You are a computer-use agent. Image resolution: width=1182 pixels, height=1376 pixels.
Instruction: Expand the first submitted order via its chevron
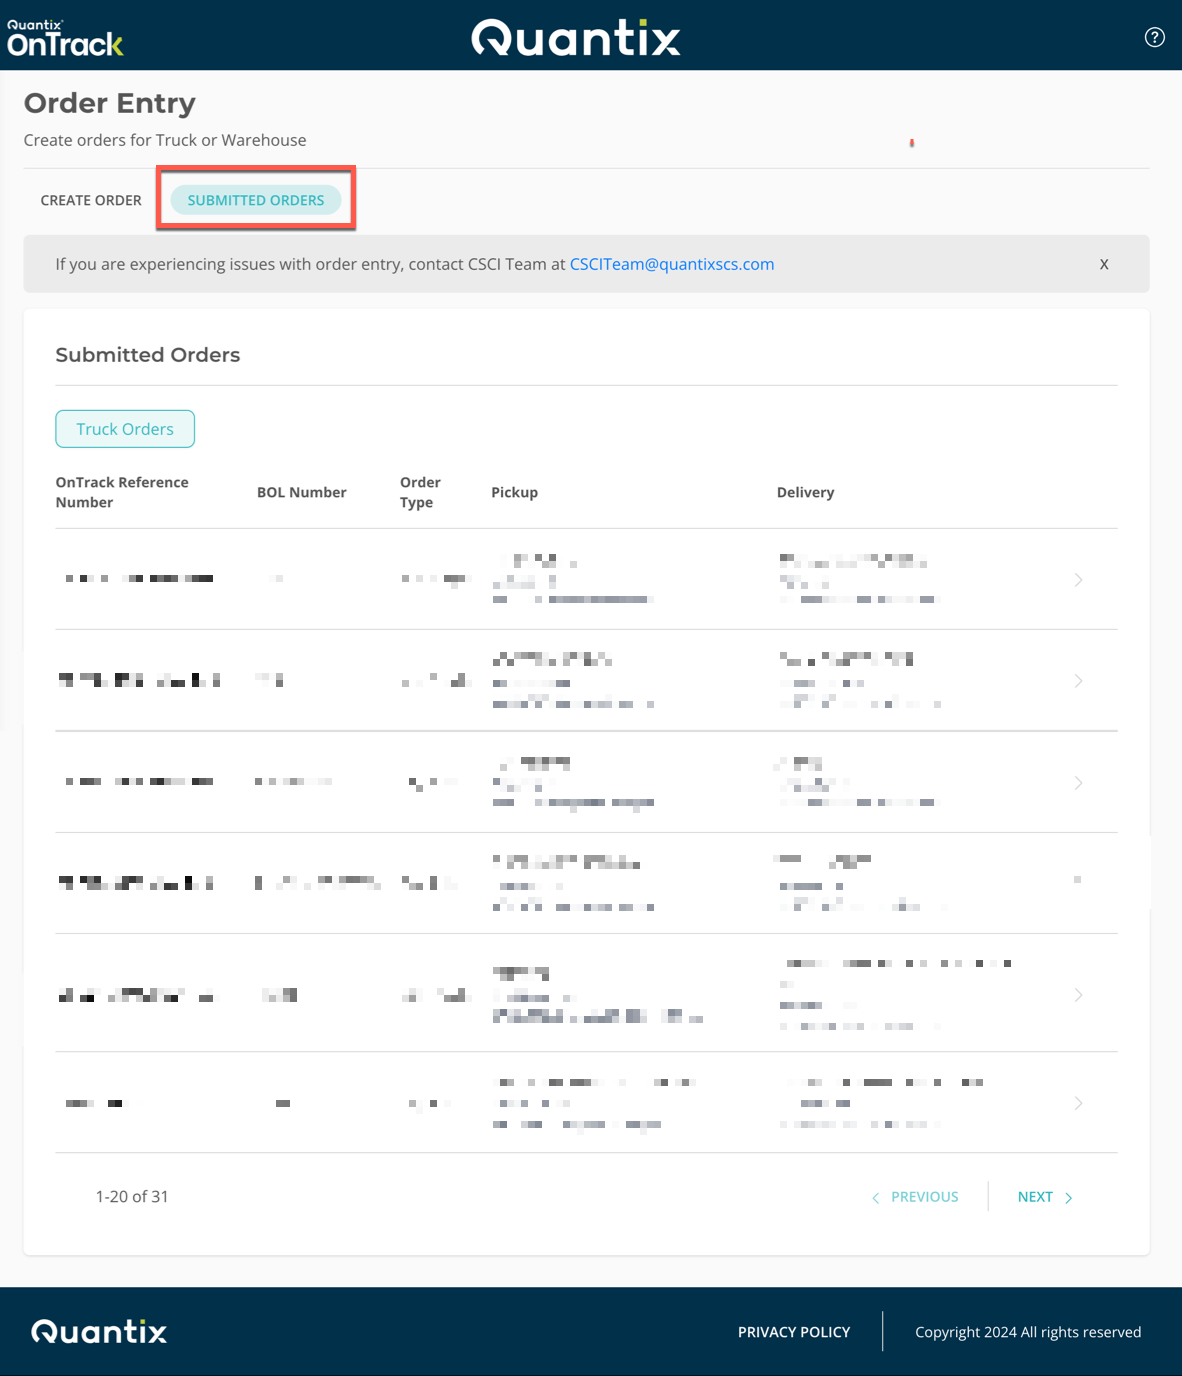[1078, 579]
